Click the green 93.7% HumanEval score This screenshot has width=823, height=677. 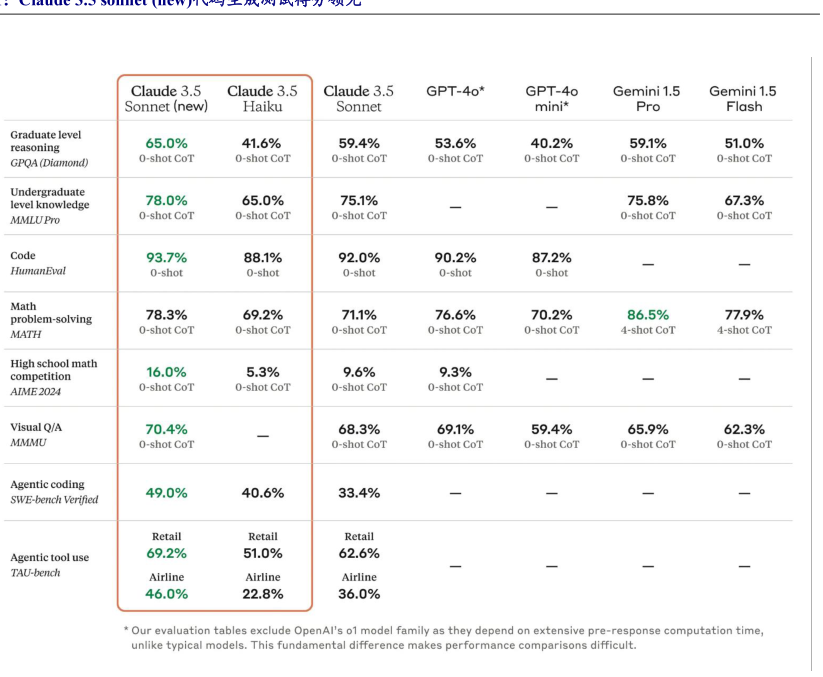[x=166, y=257]
